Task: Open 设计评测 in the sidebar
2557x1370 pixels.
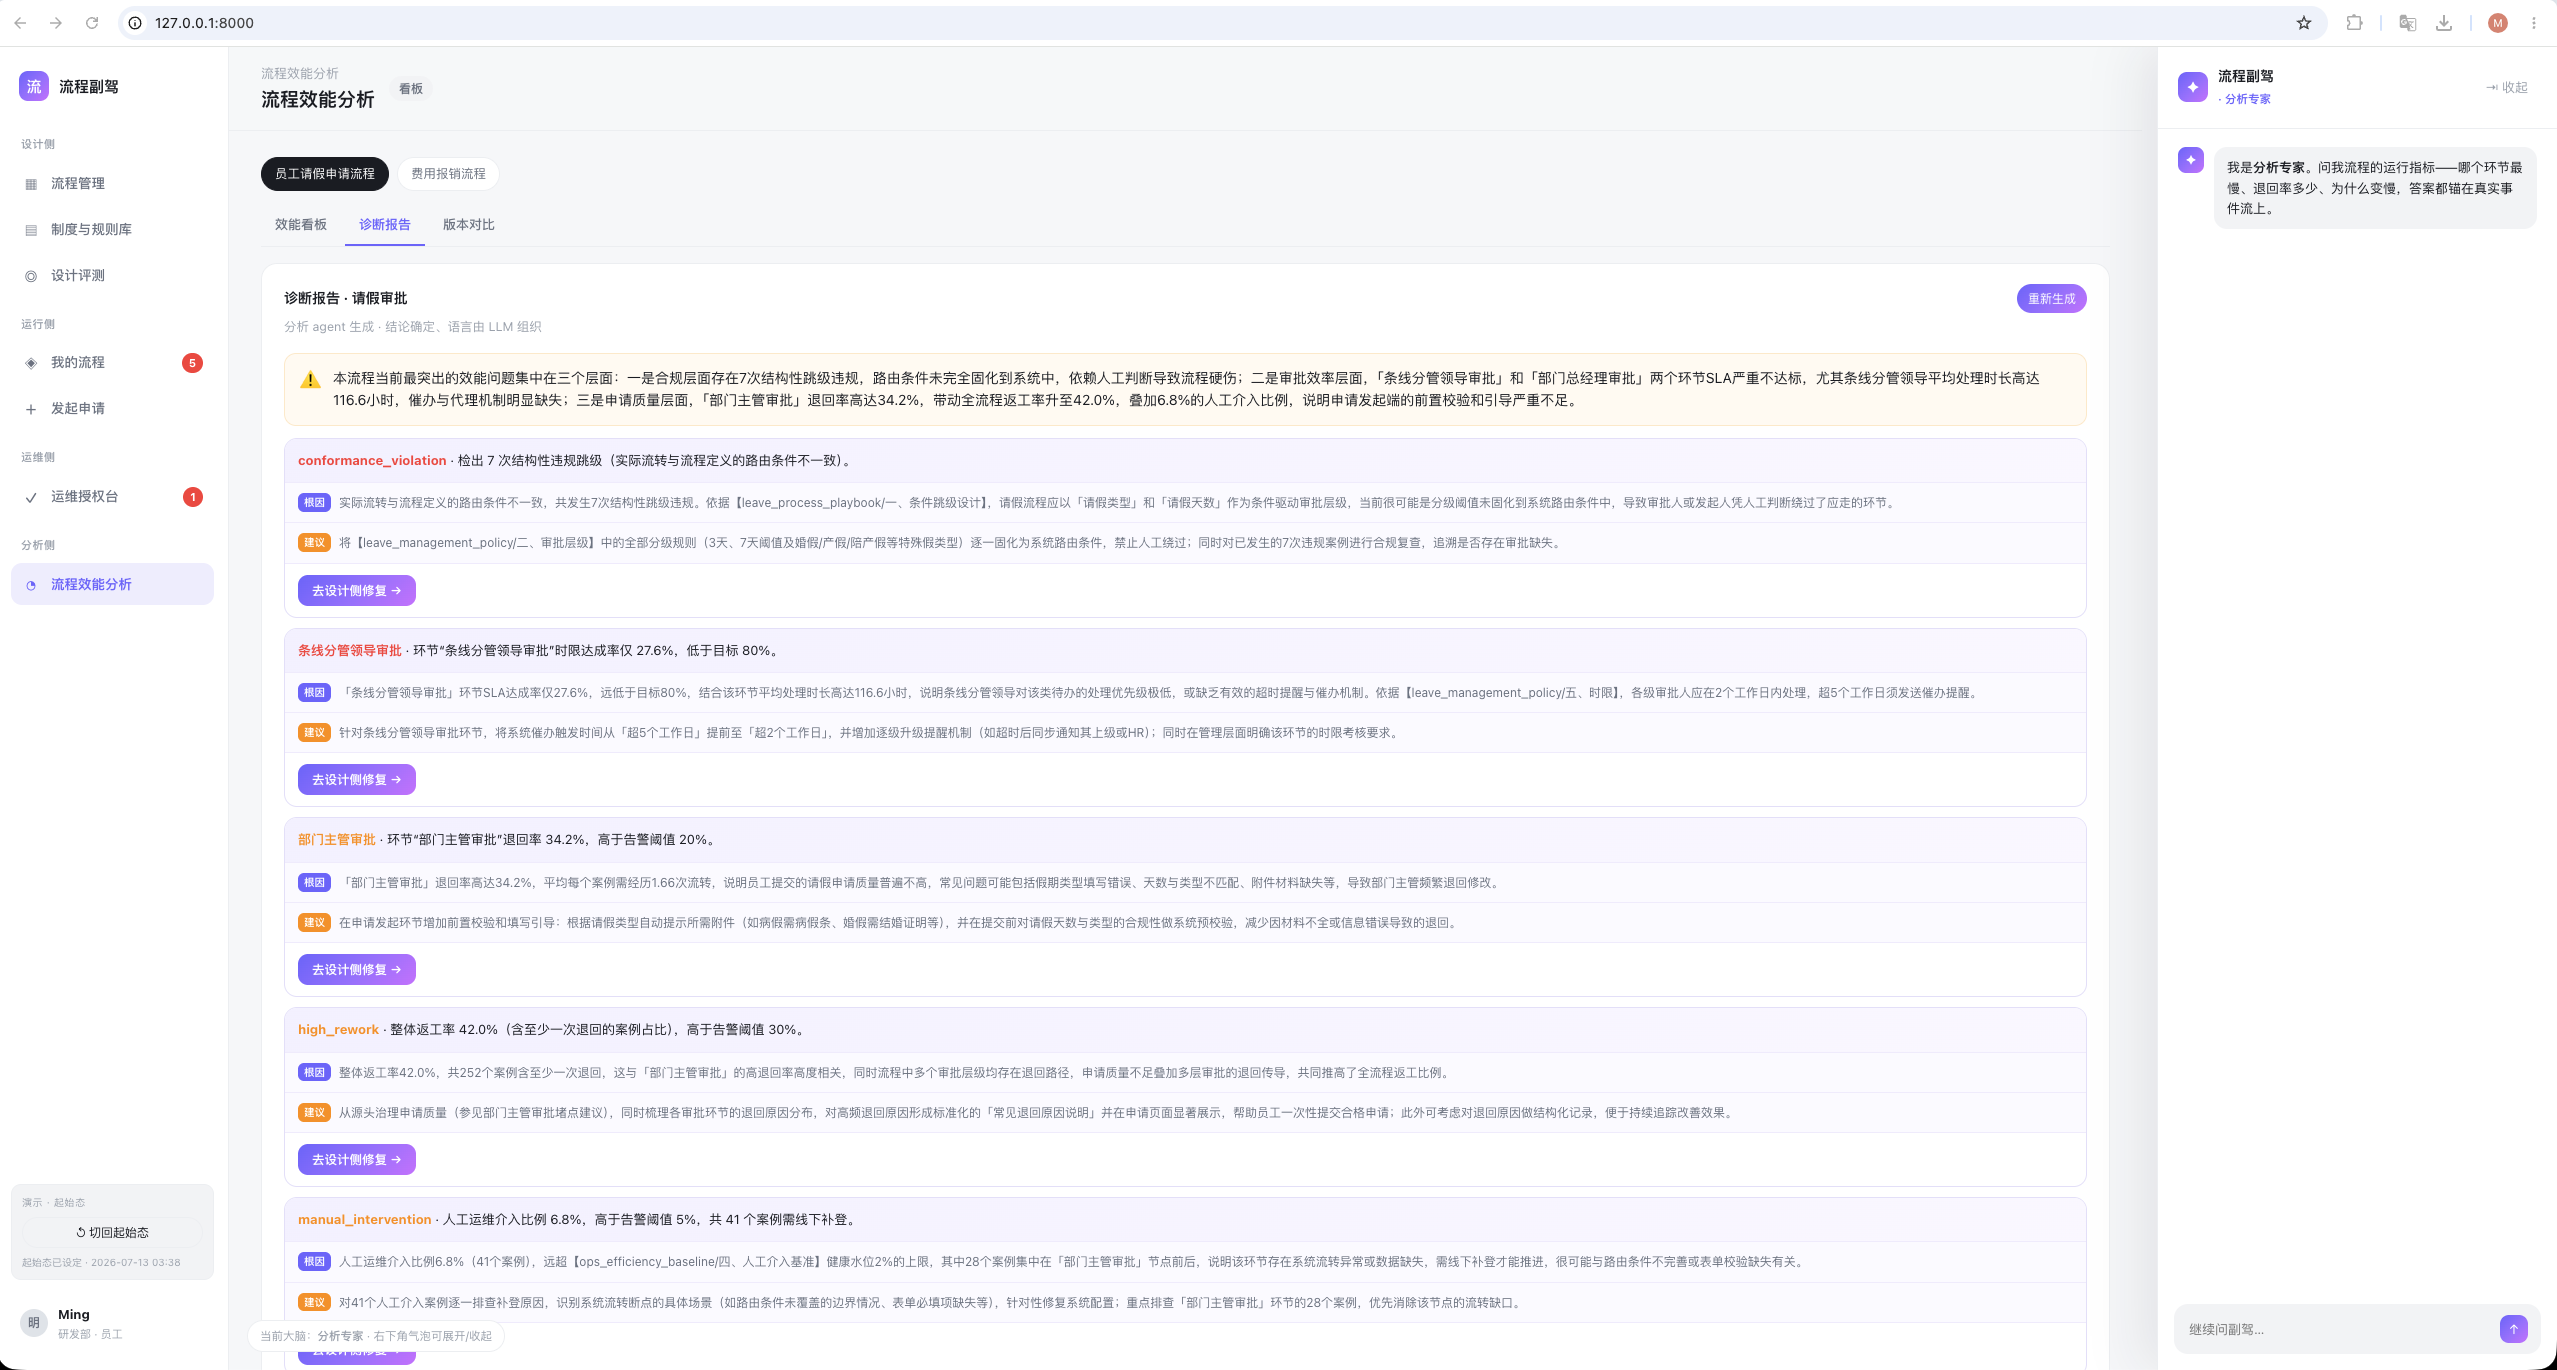Action: coord(112,276)
